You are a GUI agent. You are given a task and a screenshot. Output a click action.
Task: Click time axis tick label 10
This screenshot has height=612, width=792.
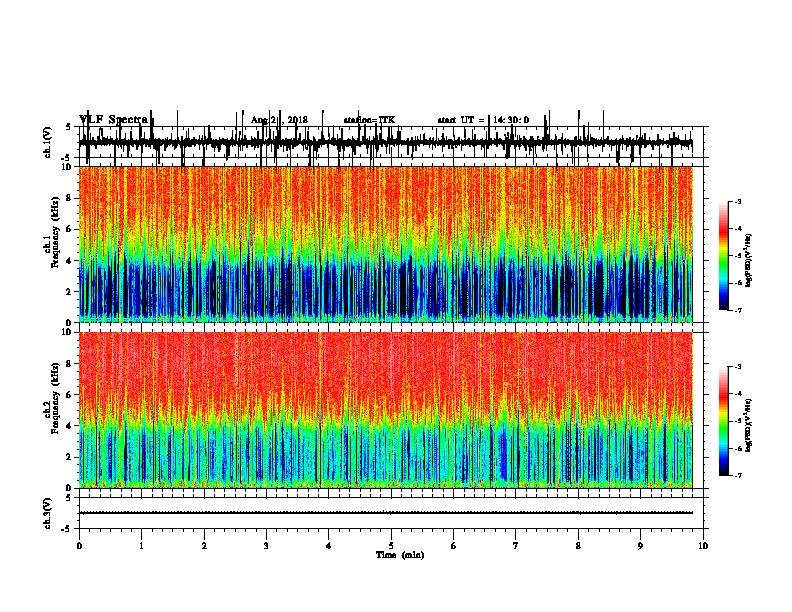tap(703, 546)
